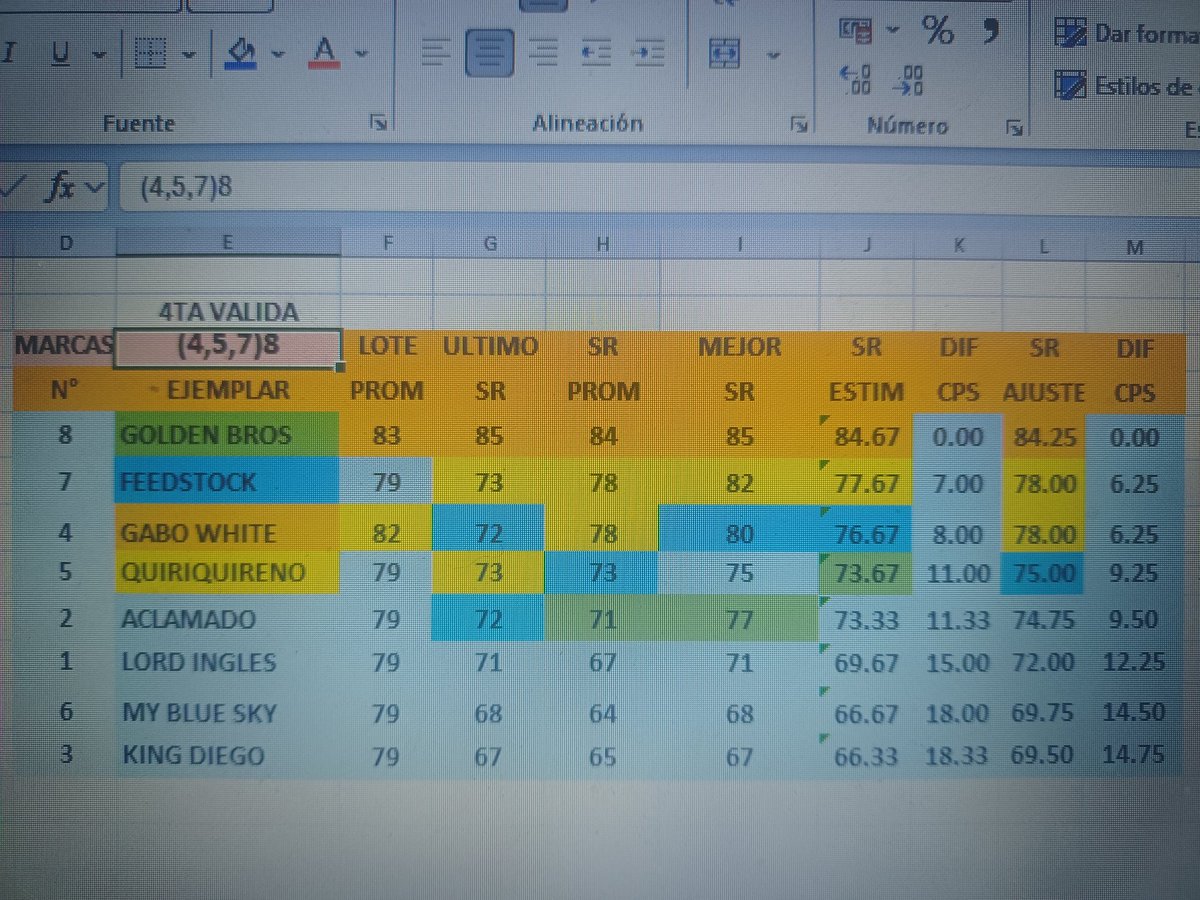Viewport: 1200px width, 900px height.
Task: Expand underline style dropdown arrow
Action: (x=99, y=56)
